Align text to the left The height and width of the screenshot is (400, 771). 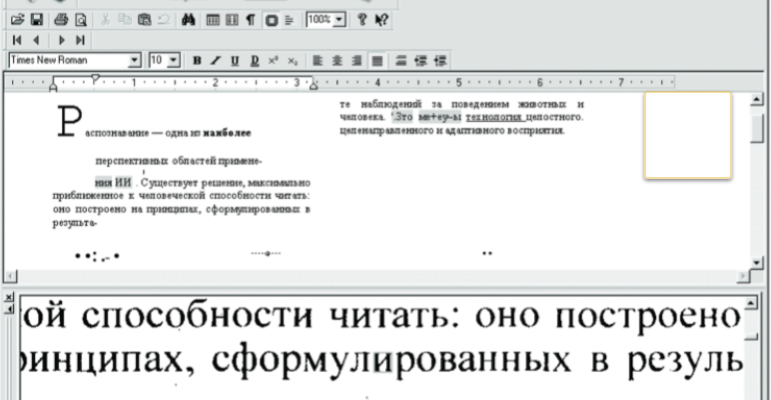[318, 60]
